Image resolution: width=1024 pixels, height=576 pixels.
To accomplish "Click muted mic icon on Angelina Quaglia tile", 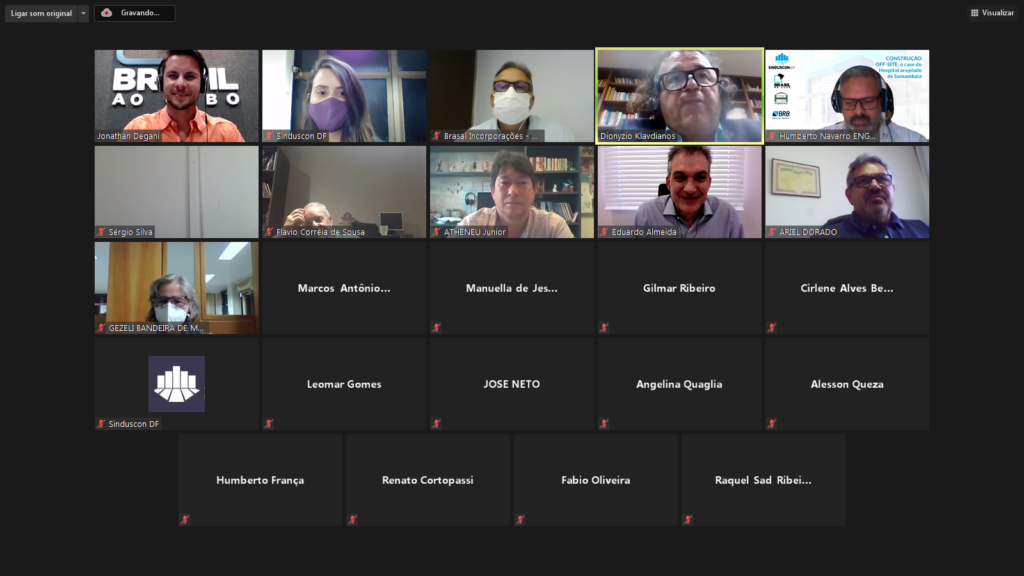I will 604,423.
